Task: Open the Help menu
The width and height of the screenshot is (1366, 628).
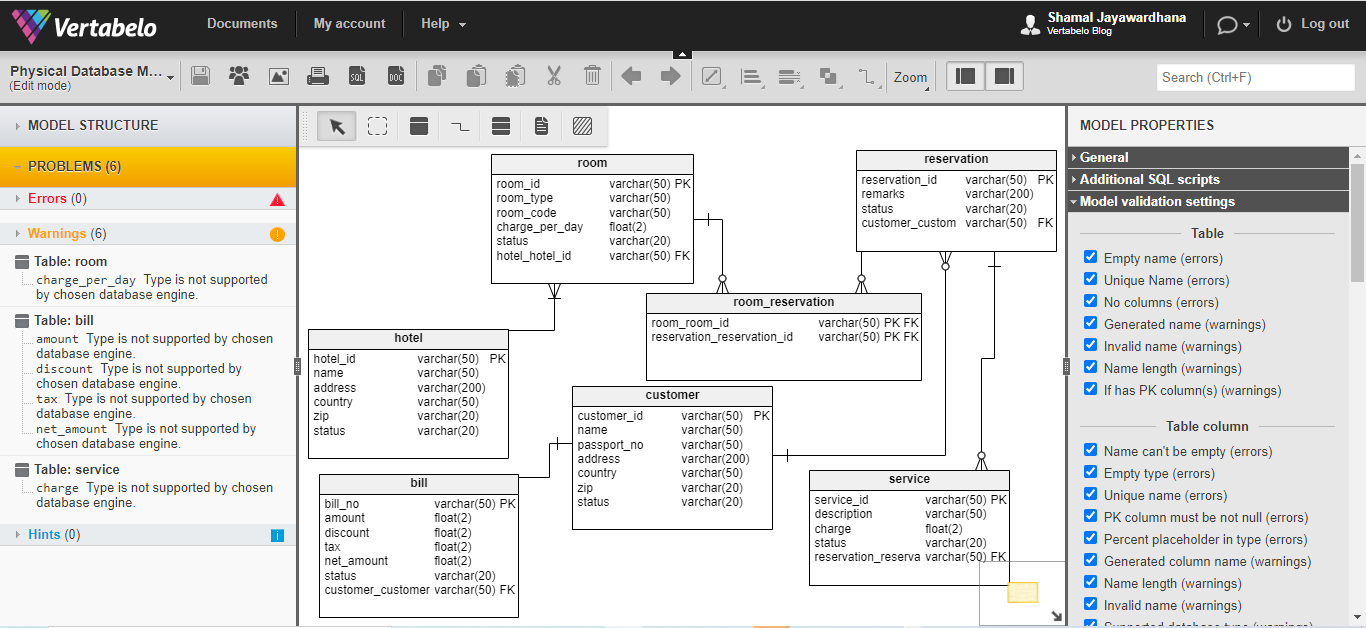Action: 443,24
